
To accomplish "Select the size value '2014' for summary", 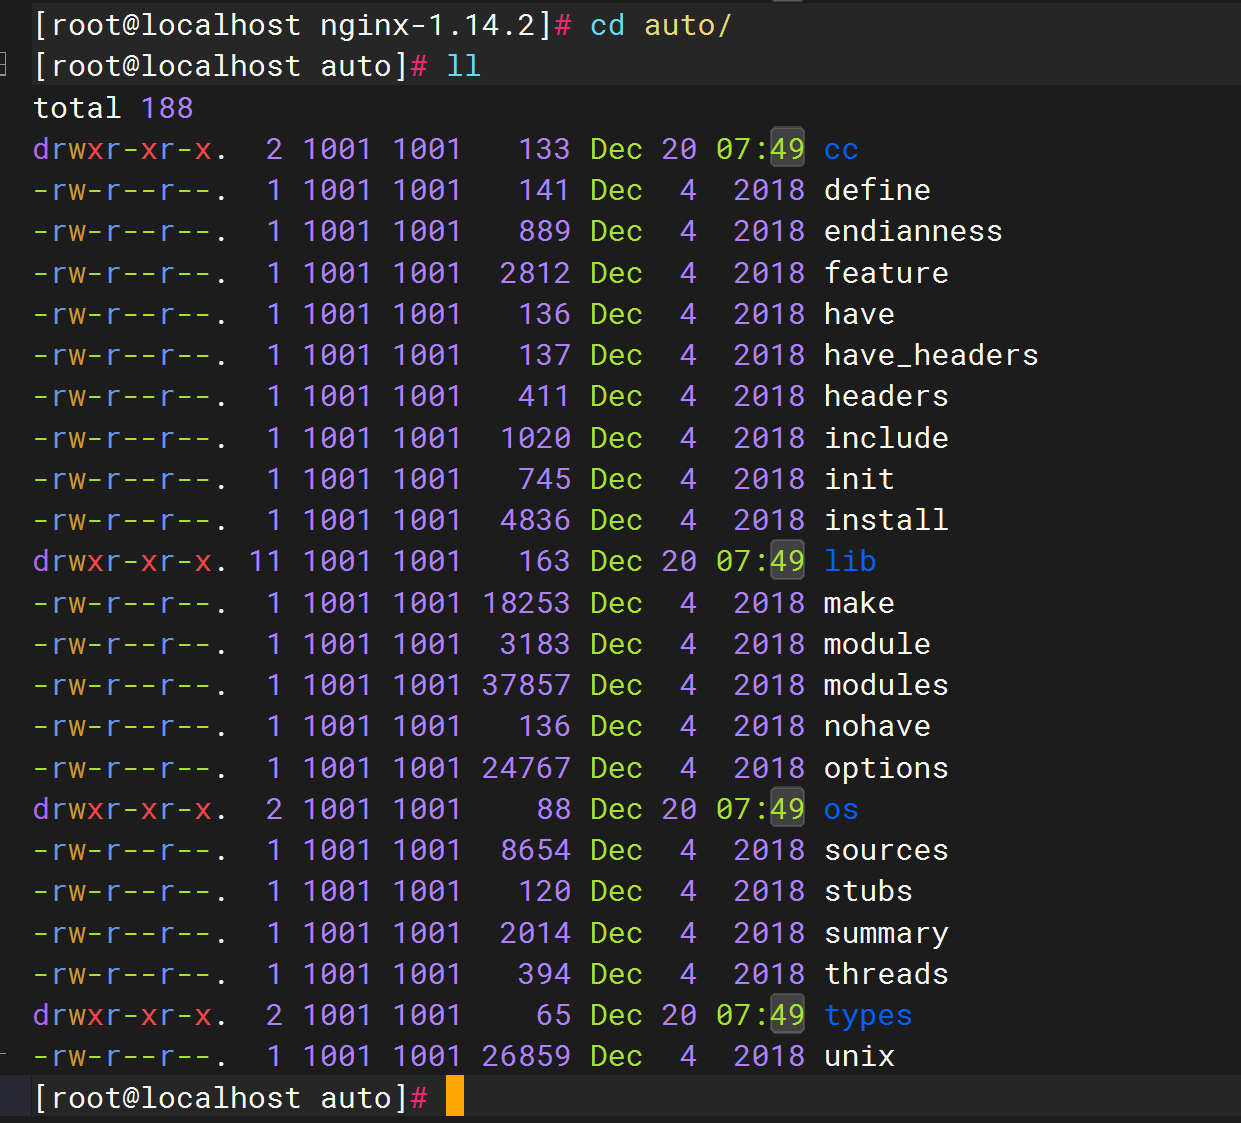I will click(x=535, y=933).
